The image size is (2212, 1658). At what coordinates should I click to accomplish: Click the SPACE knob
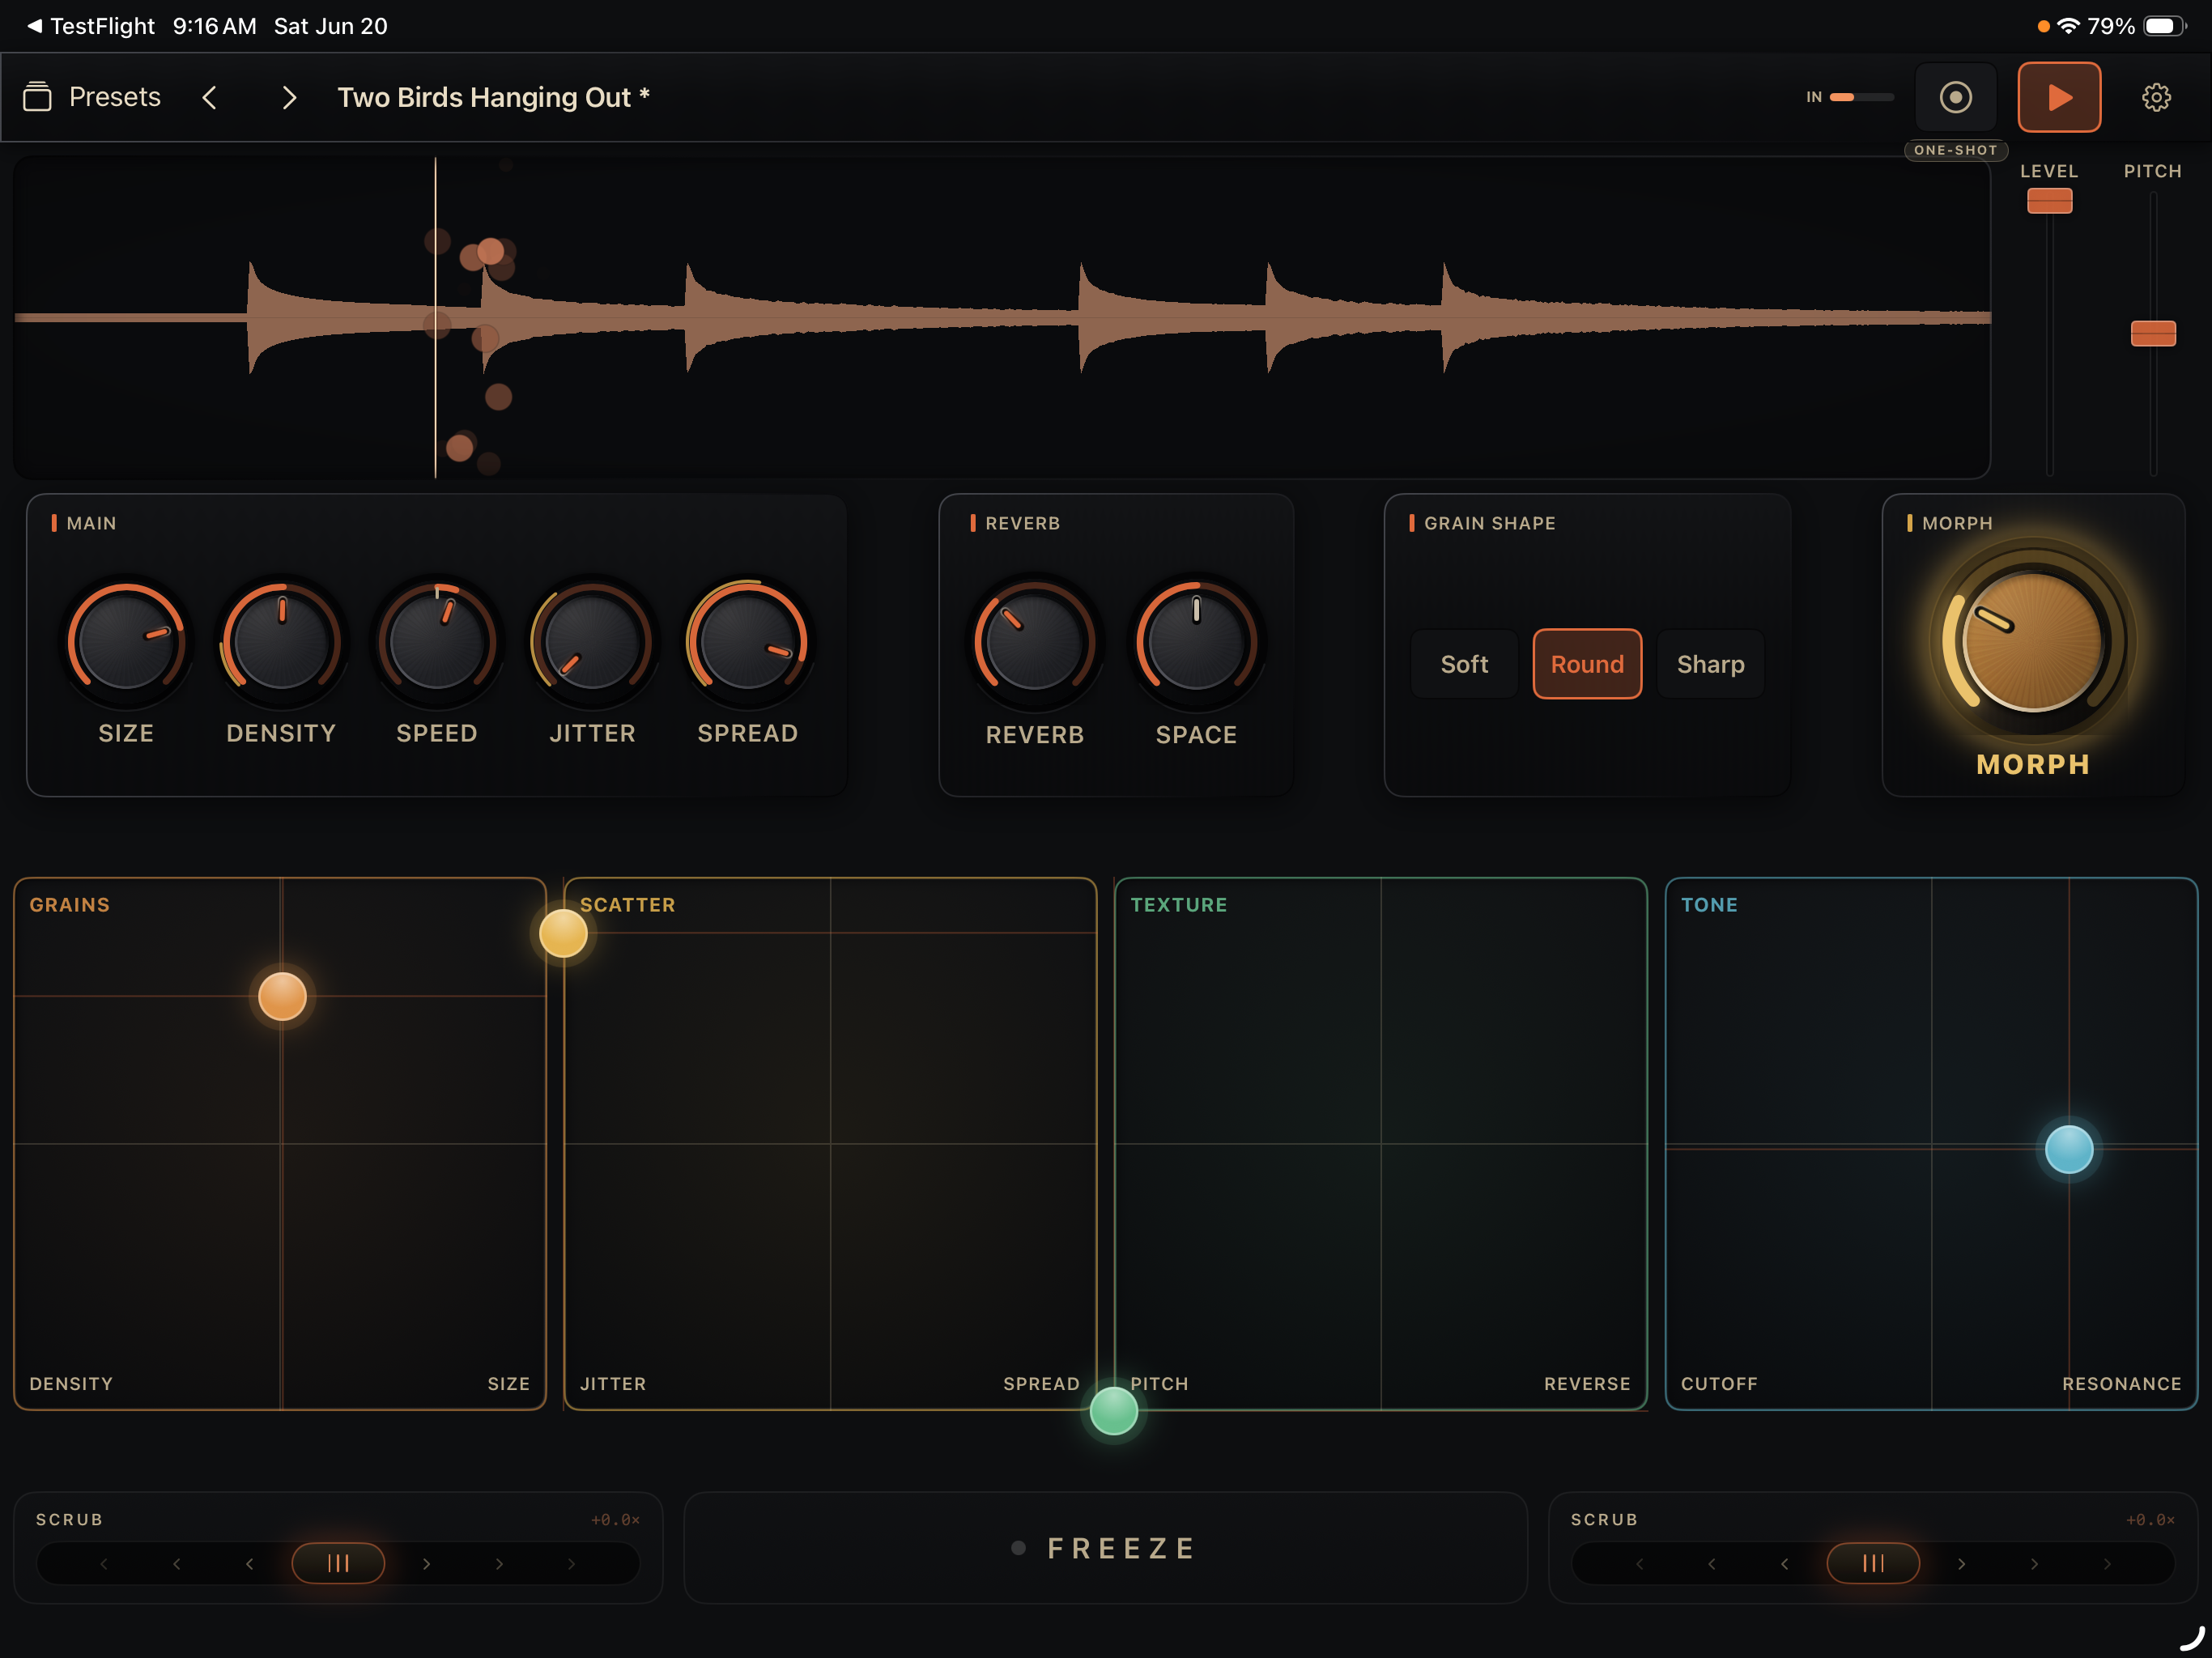point(1196,641)
